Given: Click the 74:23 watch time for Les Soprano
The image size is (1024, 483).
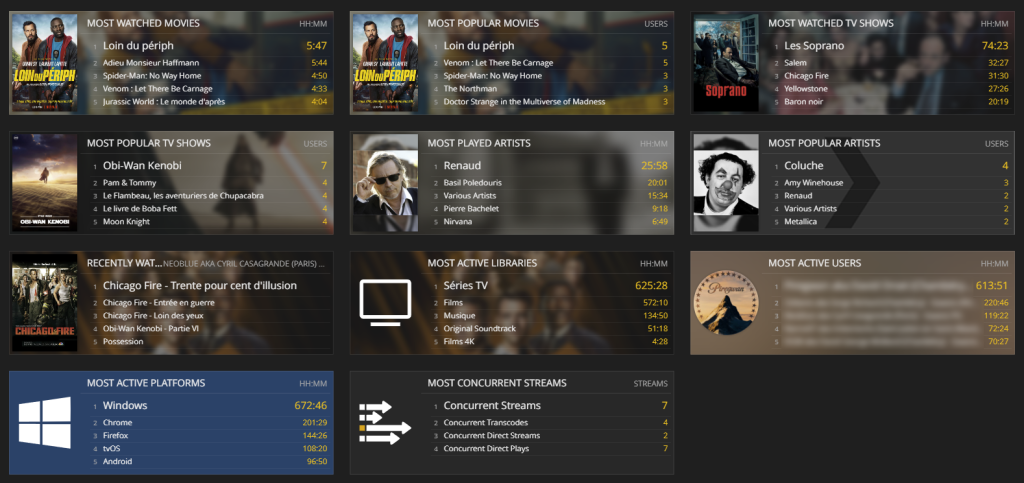Looking at the screenshot, I should point(995,46).
